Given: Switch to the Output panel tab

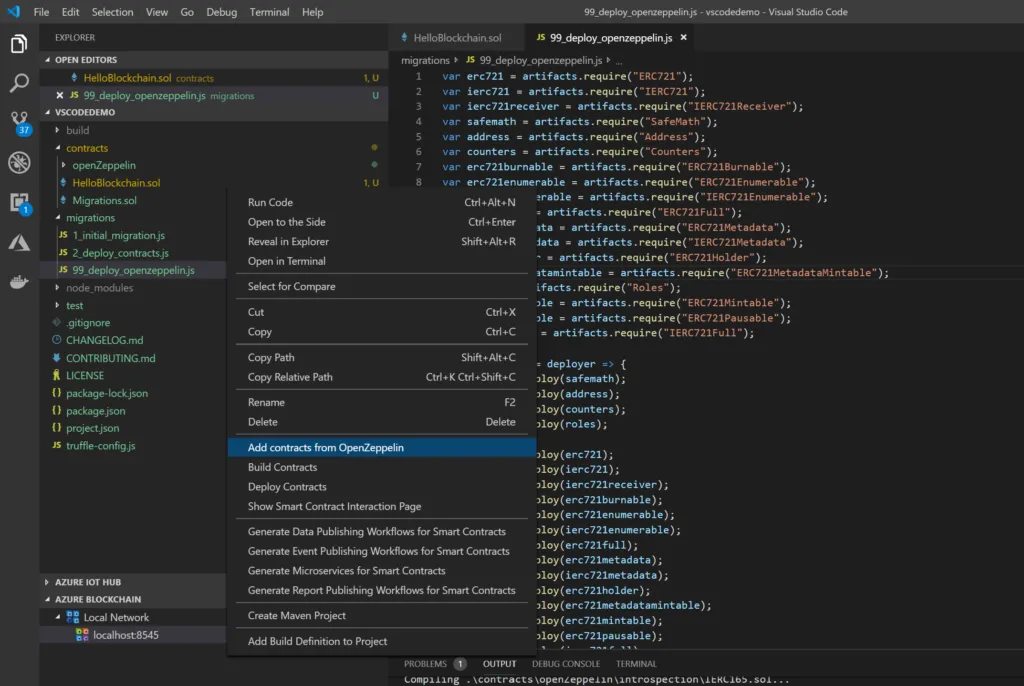Looking at the screenshot, I should click(x=499, y=664).
